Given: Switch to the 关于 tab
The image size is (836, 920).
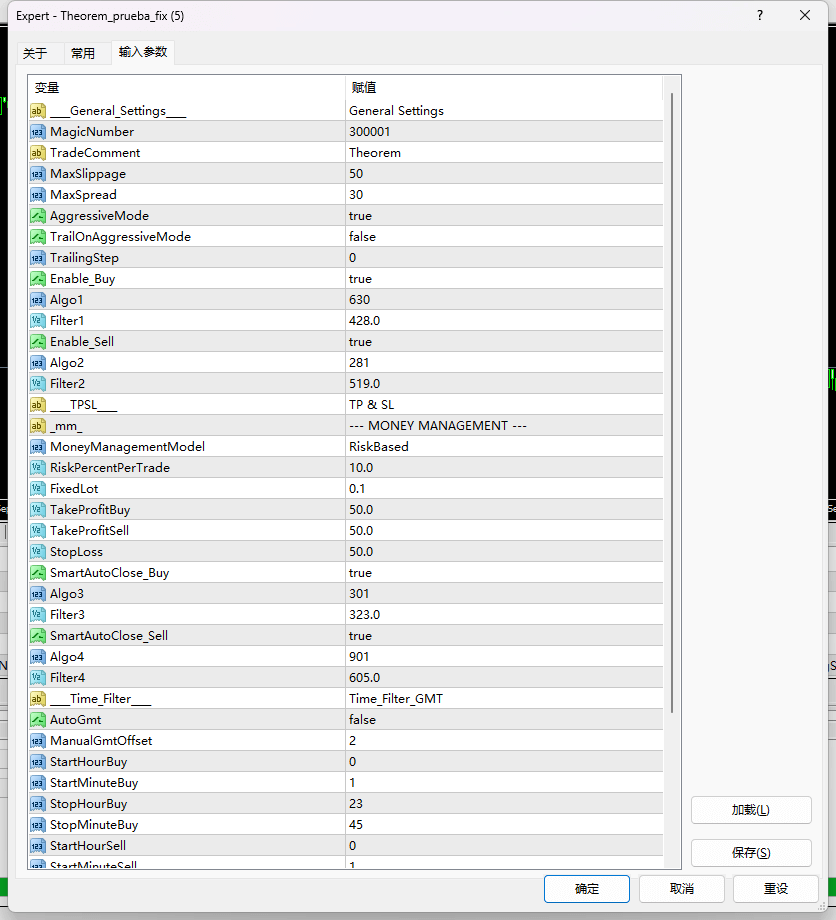Looking at the screenshot, I should pyautogui.click(x=35, y=54).
